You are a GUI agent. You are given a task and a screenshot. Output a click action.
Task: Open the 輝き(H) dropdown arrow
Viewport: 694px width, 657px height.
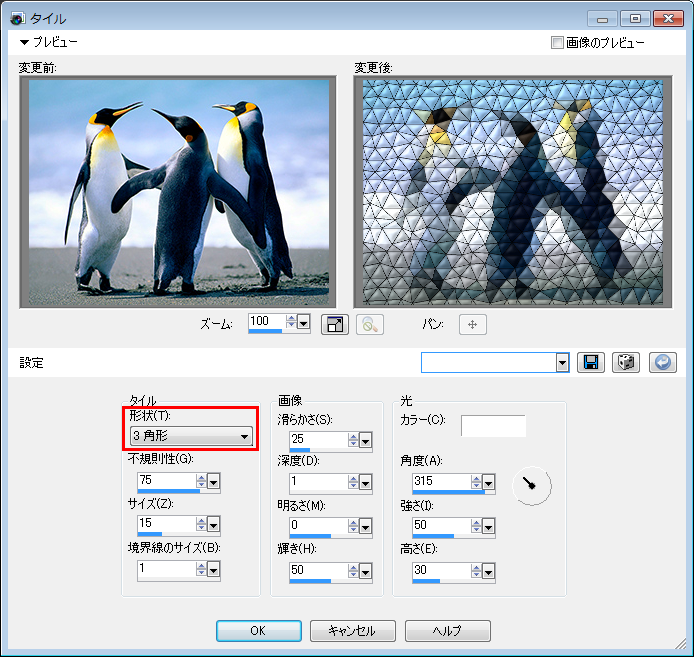(365, 572)
